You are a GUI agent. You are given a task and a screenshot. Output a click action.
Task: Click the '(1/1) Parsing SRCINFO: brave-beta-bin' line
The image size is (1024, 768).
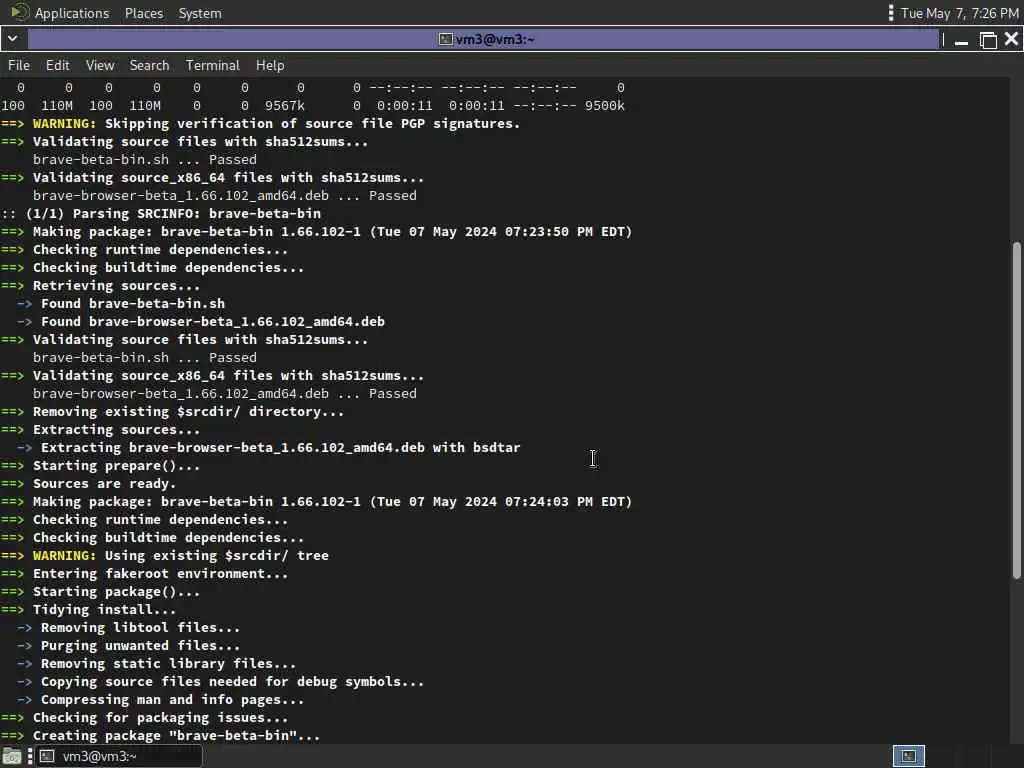point(161,214)
